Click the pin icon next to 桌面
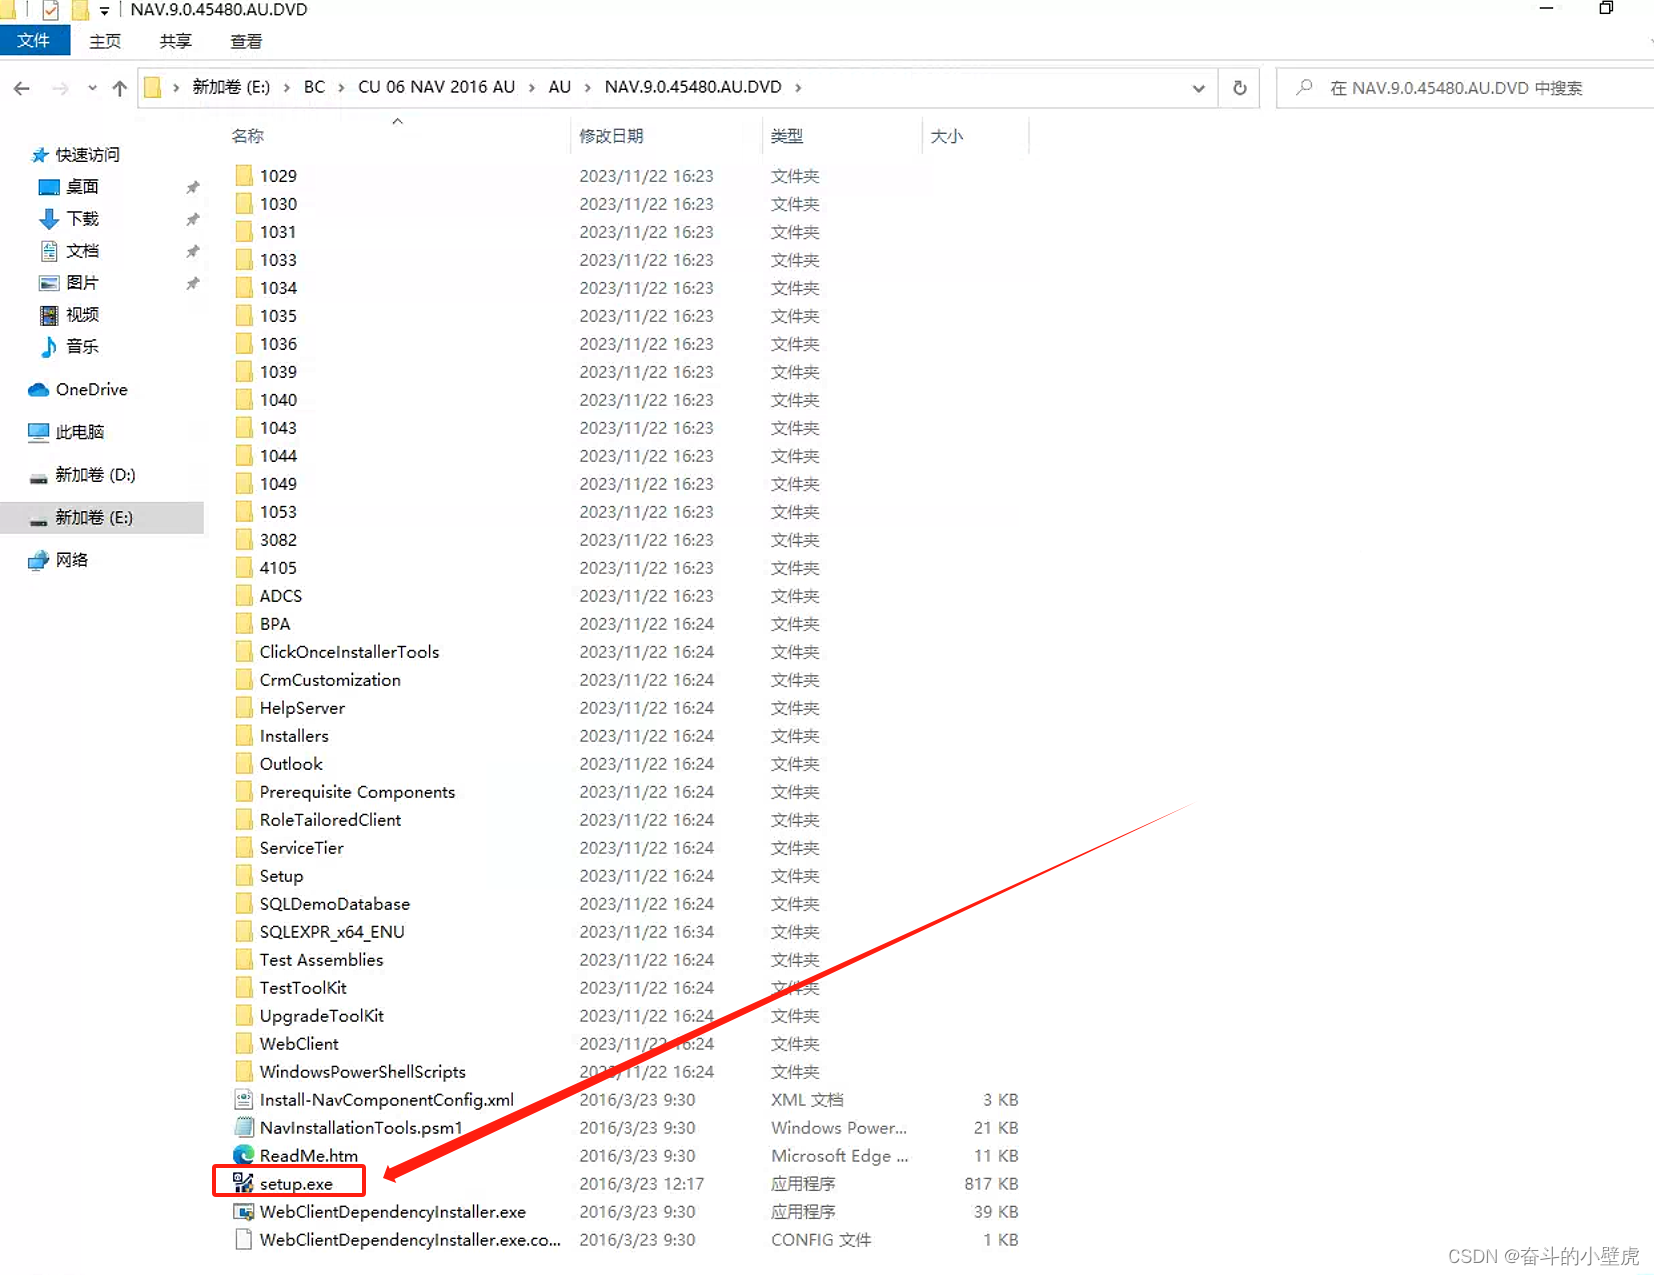 pos(193,187)
